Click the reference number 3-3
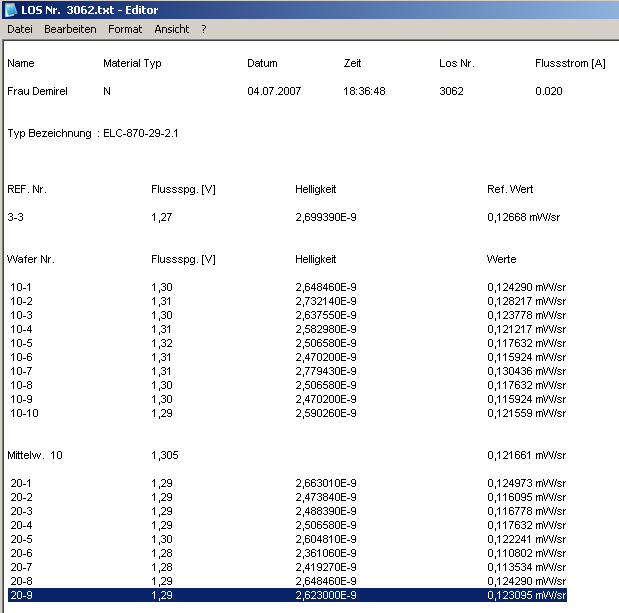 tap(15, 217)
